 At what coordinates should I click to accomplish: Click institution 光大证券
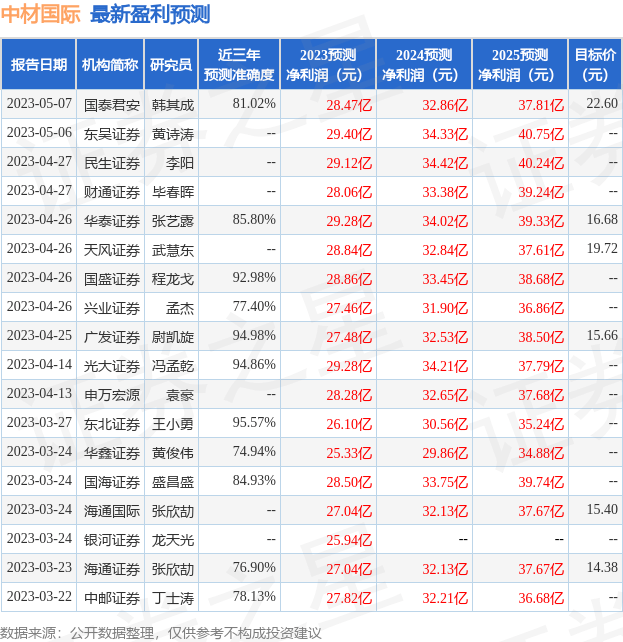pyautogui.click(x=112, y=366)
